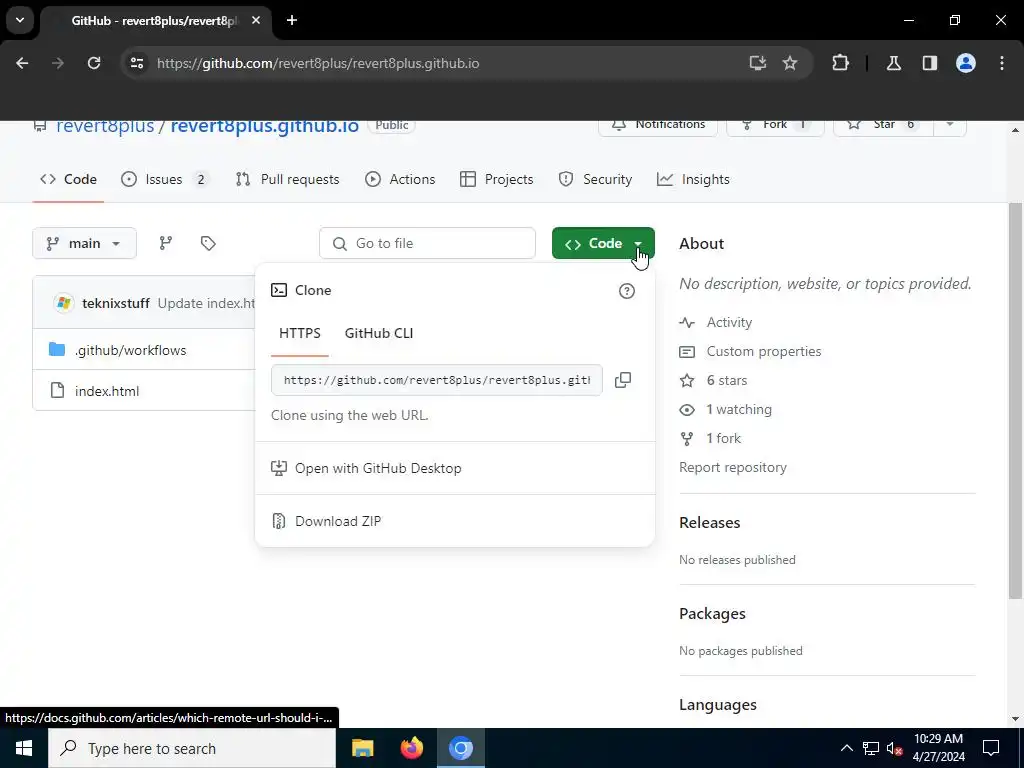Open the Activity link

click(x=729, y=322)
